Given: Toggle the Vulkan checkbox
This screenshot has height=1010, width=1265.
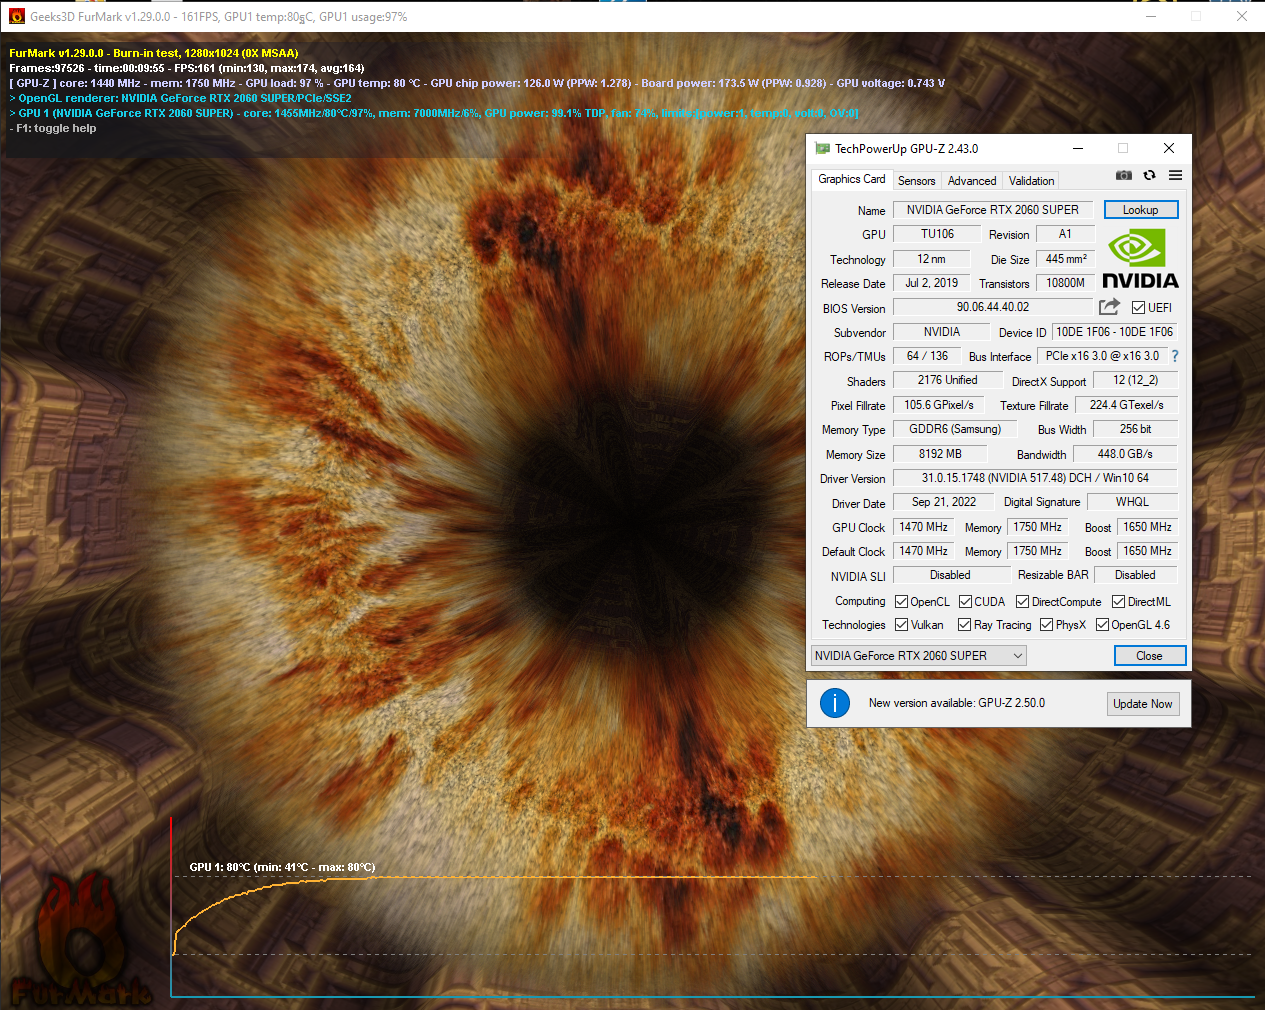Looking at the screenshot, I should [x=901, y=625].
